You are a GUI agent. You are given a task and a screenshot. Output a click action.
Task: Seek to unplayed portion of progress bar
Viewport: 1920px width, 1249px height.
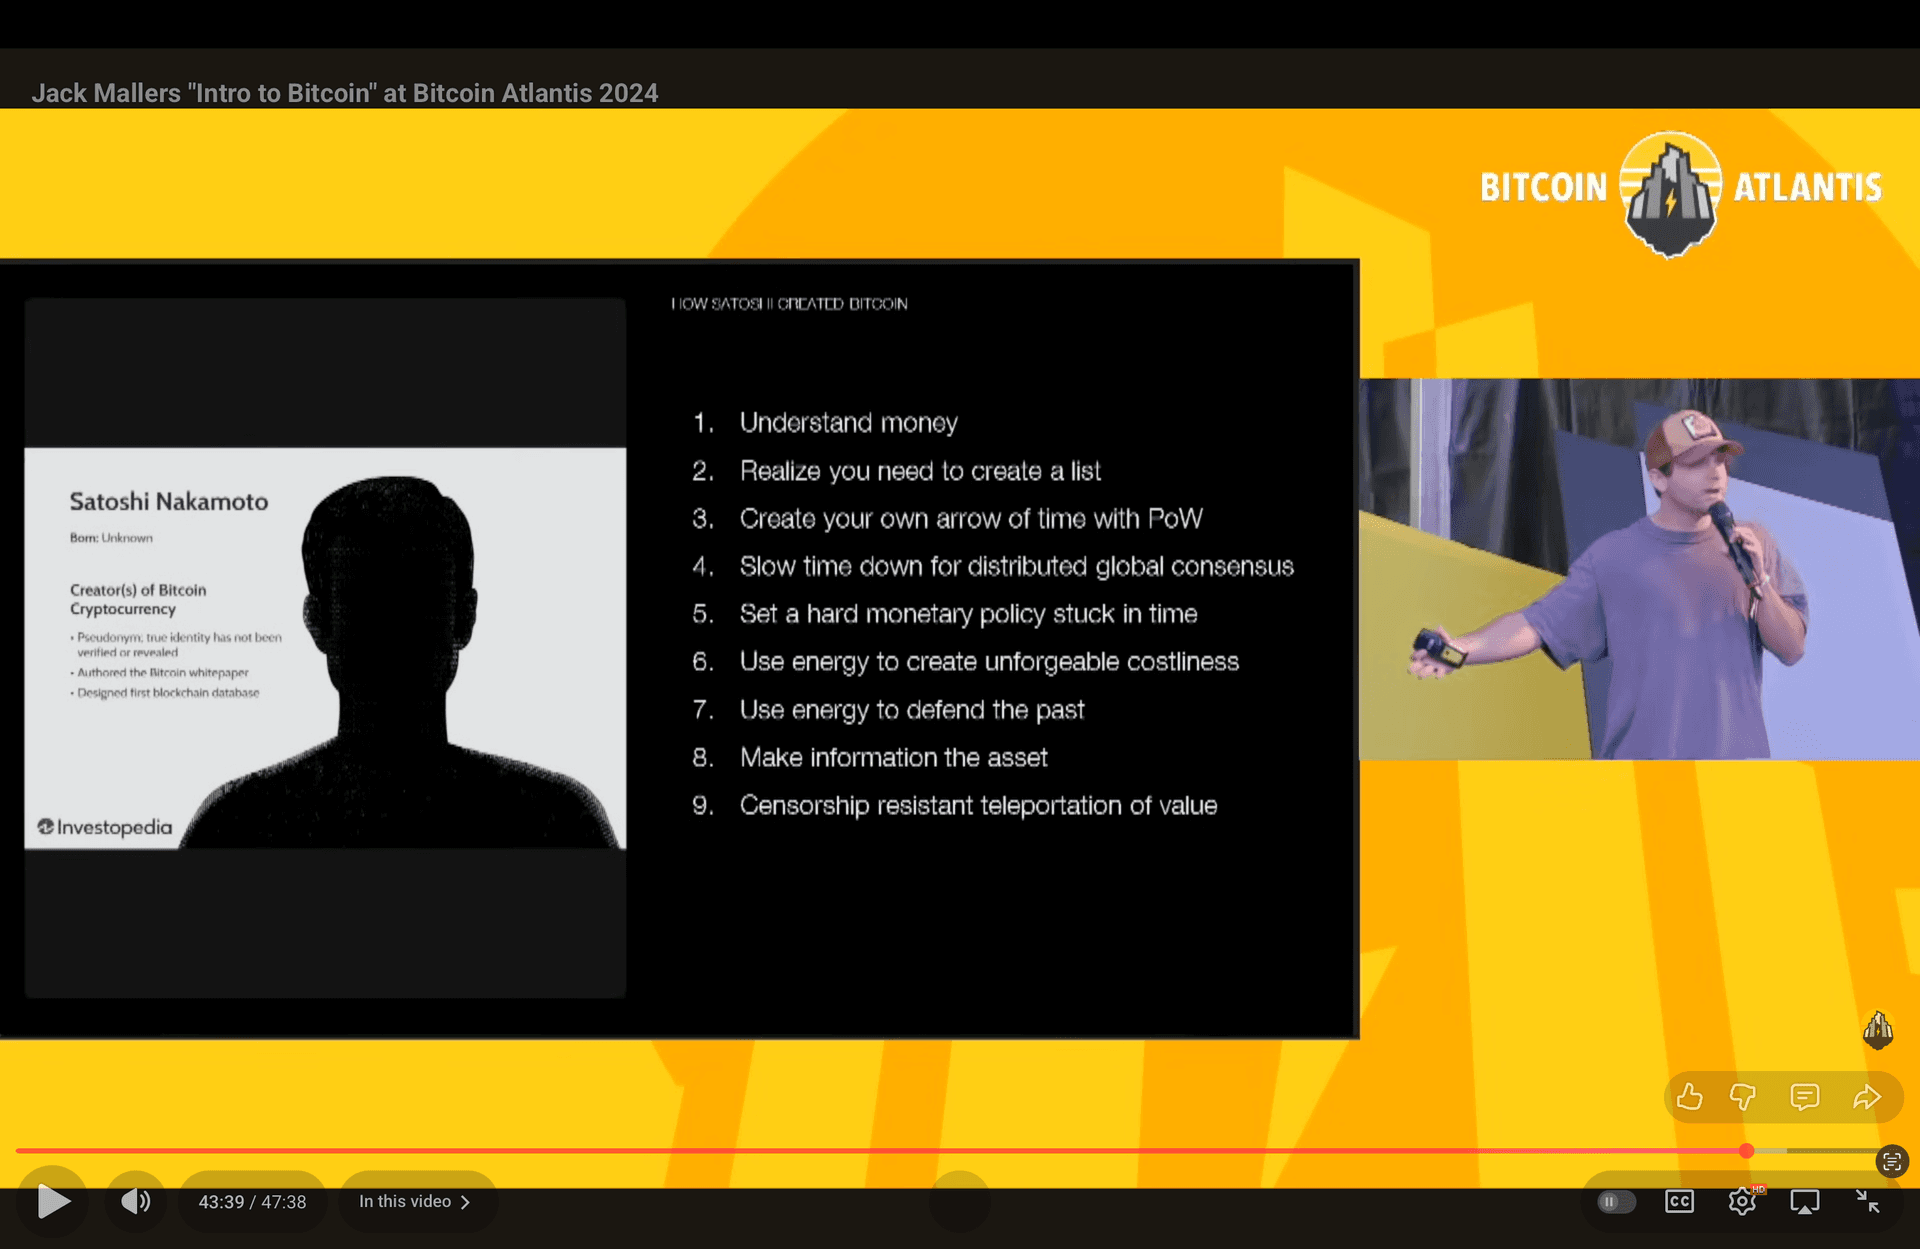click(x=1815, y=1151)
